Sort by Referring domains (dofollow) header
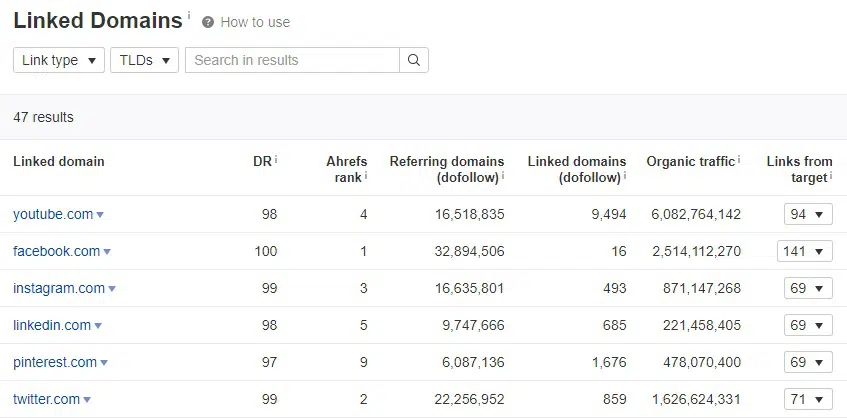847x418 pixels. (x=447, y=169)
